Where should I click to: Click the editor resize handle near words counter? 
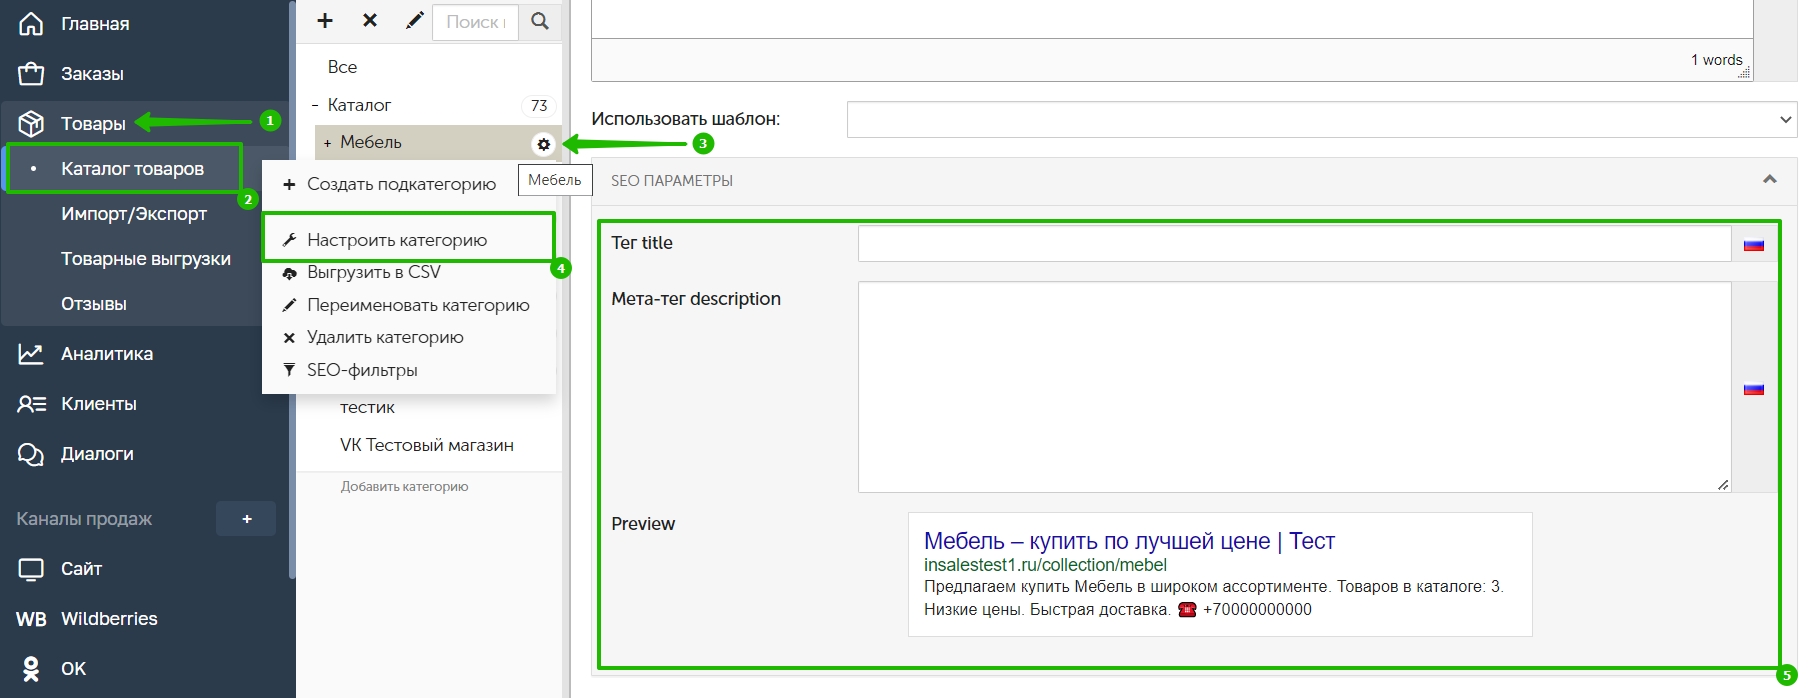pyautogui.click(x=1745, y=73)
